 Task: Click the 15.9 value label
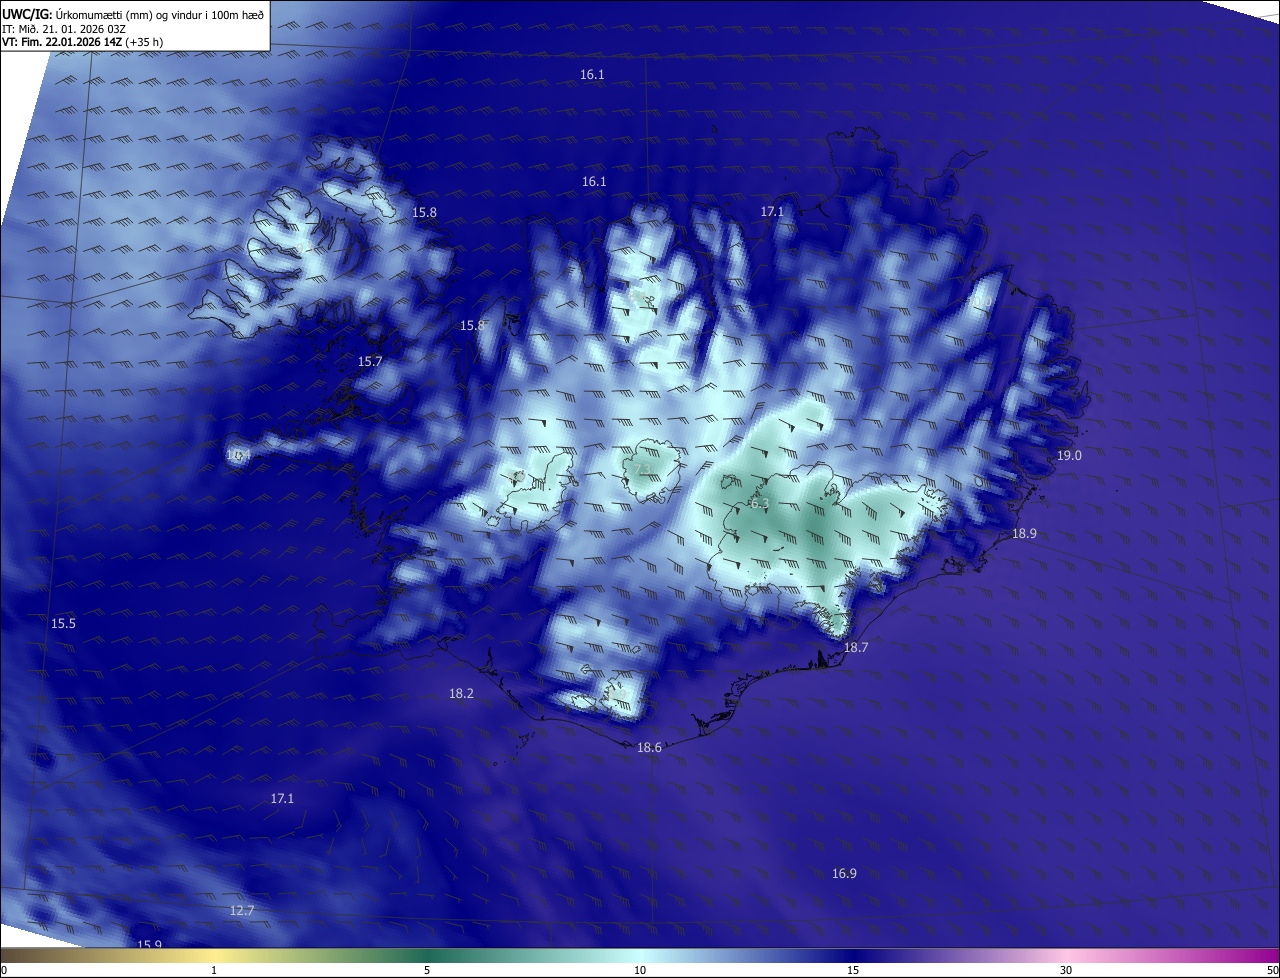click(x=149, y=944)
